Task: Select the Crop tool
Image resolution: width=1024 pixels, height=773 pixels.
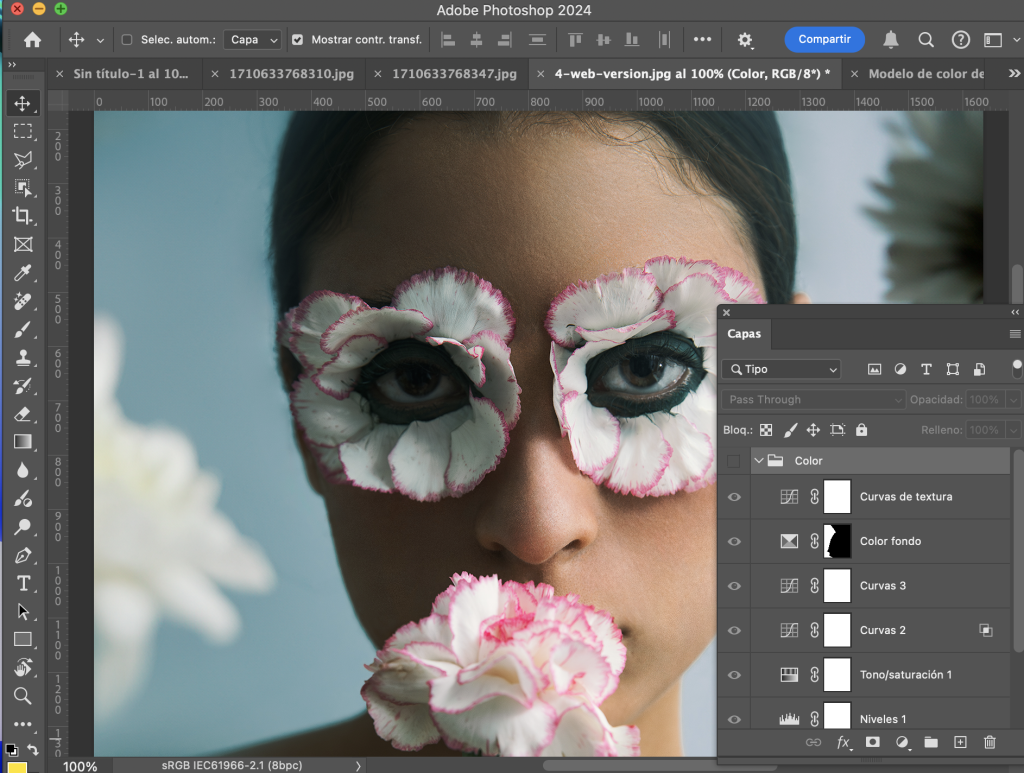Action: (22, 216)
